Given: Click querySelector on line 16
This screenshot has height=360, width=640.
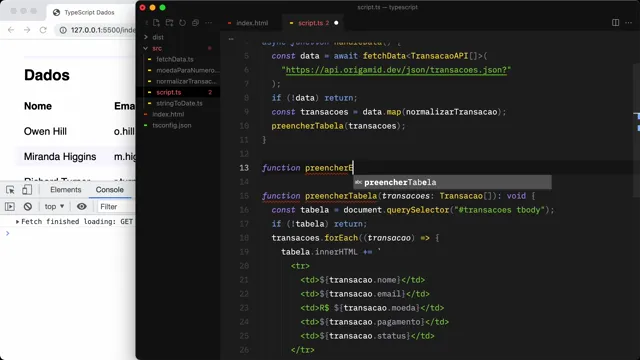Looking at the screenshot, I should click(418, 210).
